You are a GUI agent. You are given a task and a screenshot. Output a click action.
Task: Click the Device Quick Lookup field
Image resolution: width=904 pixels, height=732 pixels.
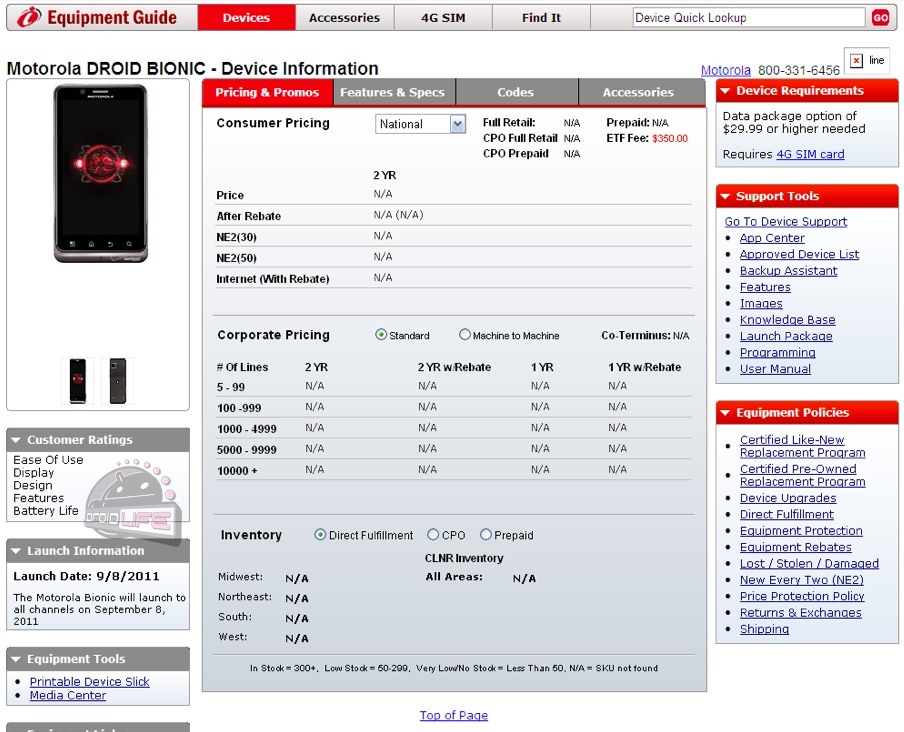pyautogui.click(x=748, y=18)
